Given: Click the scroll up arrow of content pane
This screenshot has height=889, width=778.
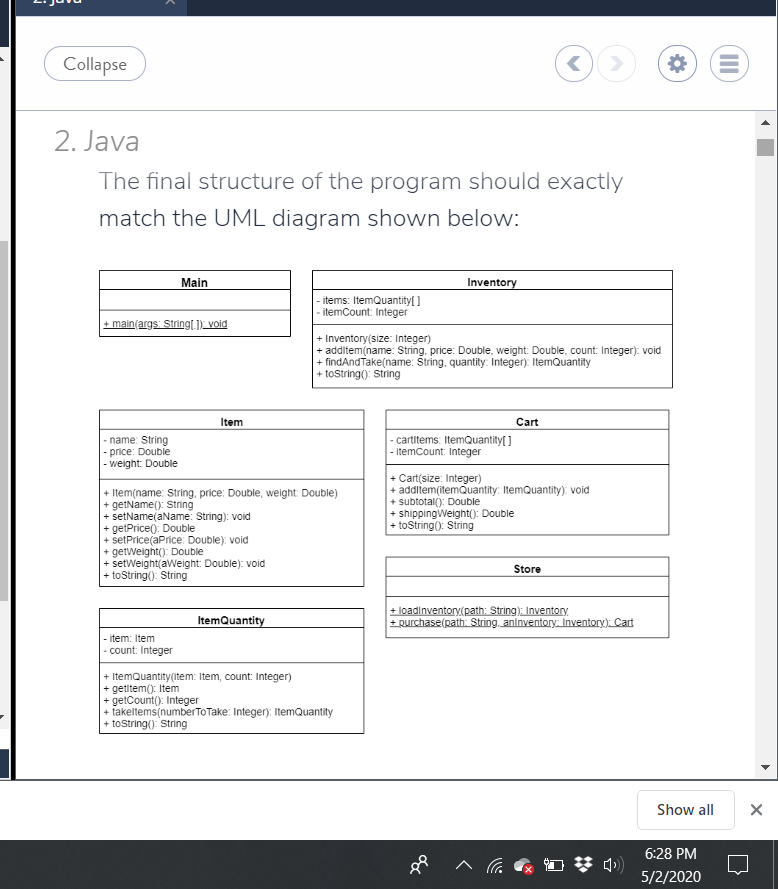Looking at the screenshot, I should (x=765, y=122).
